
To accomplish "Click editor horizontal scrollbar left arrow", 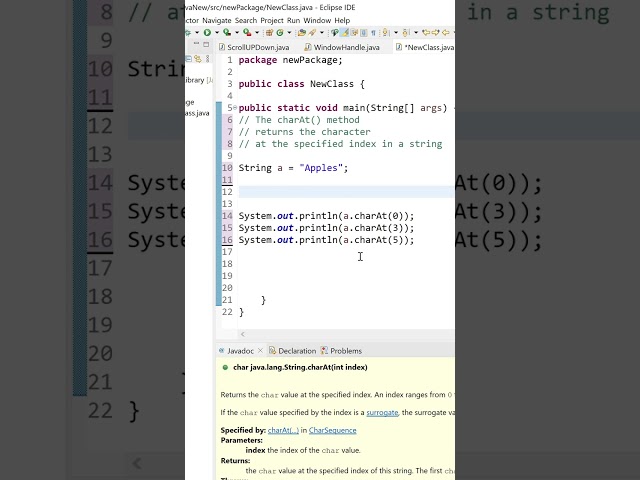I will click(243, 334).
